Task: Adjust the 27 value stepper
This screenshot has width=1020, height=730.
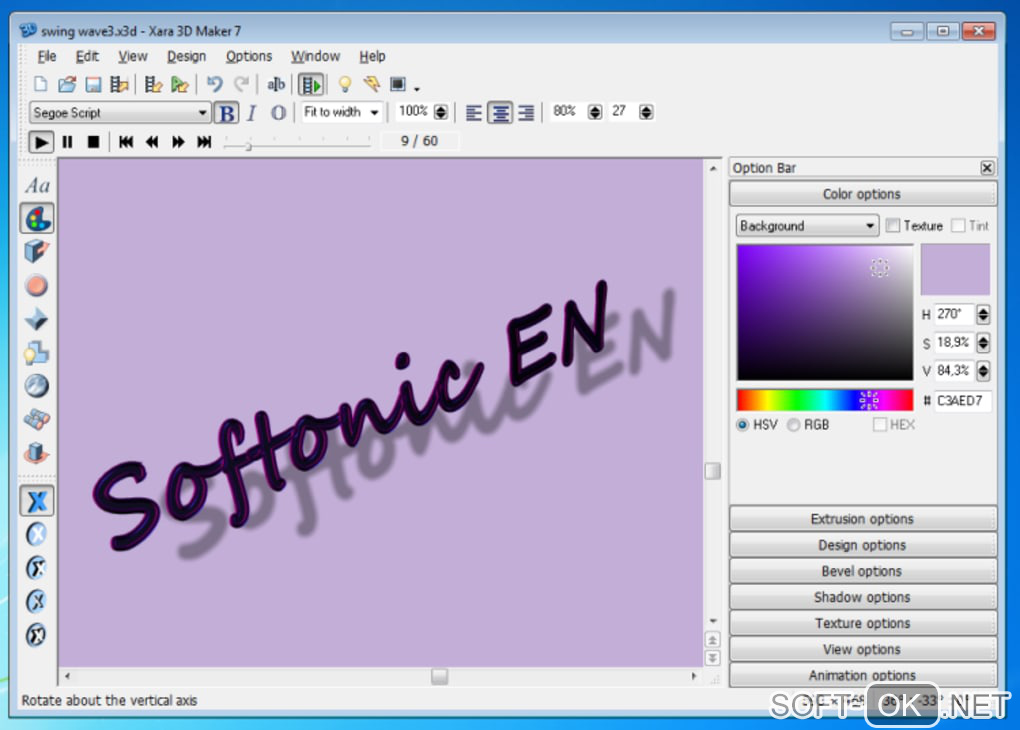Action: point(646,112)
